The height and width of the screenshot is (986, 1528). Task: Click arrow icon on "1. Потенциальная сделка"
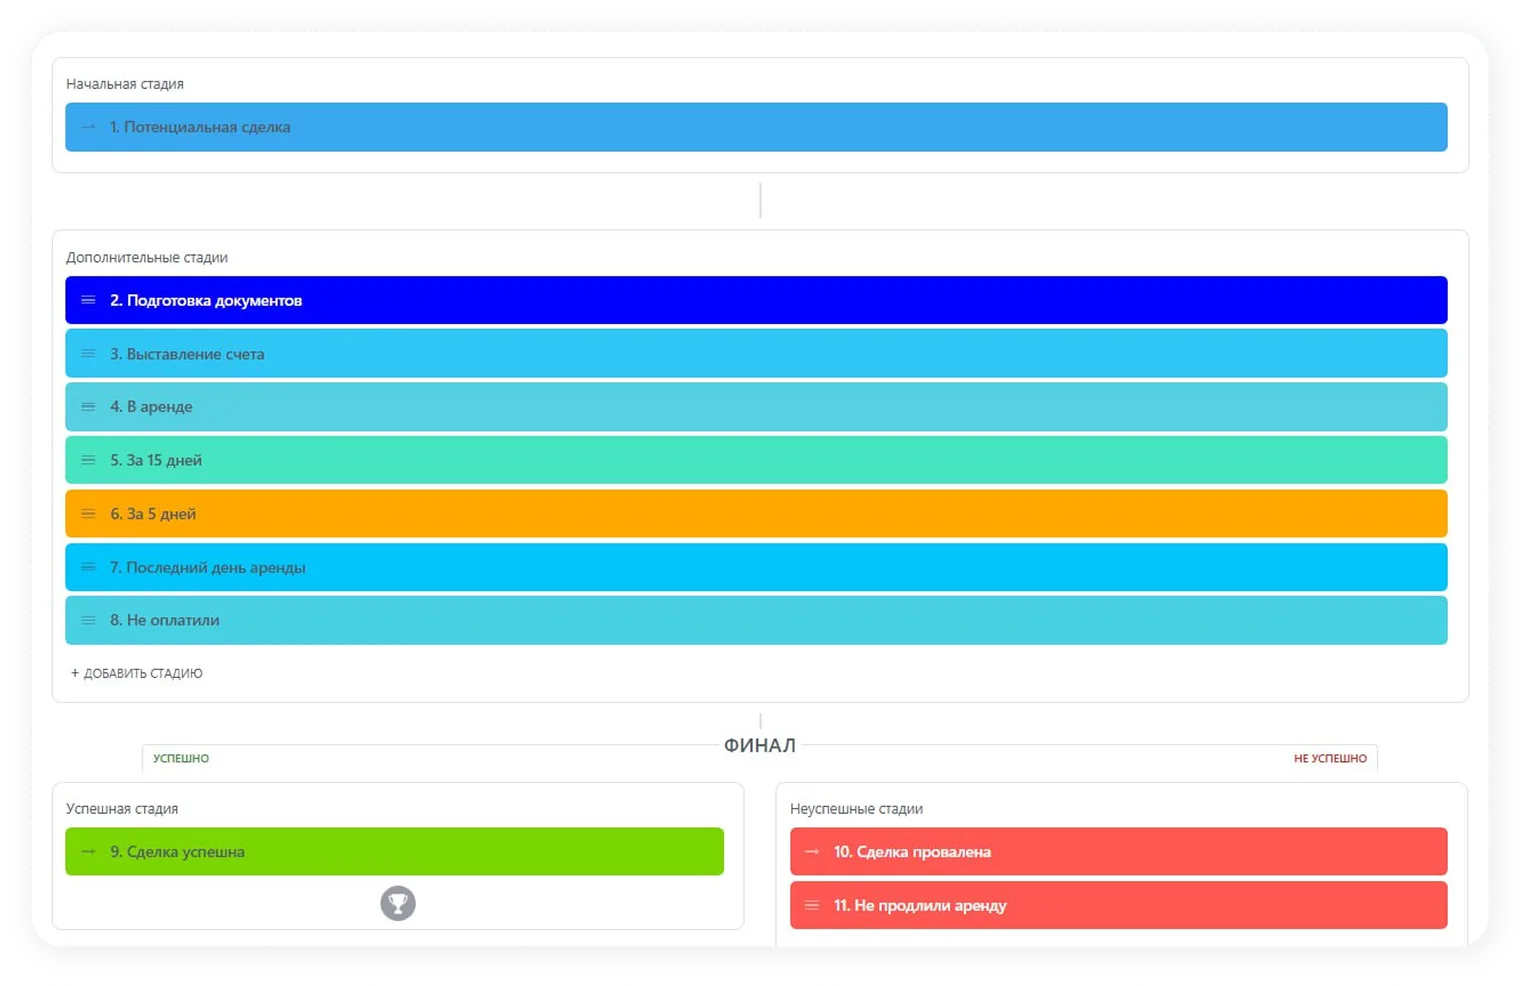88,127
